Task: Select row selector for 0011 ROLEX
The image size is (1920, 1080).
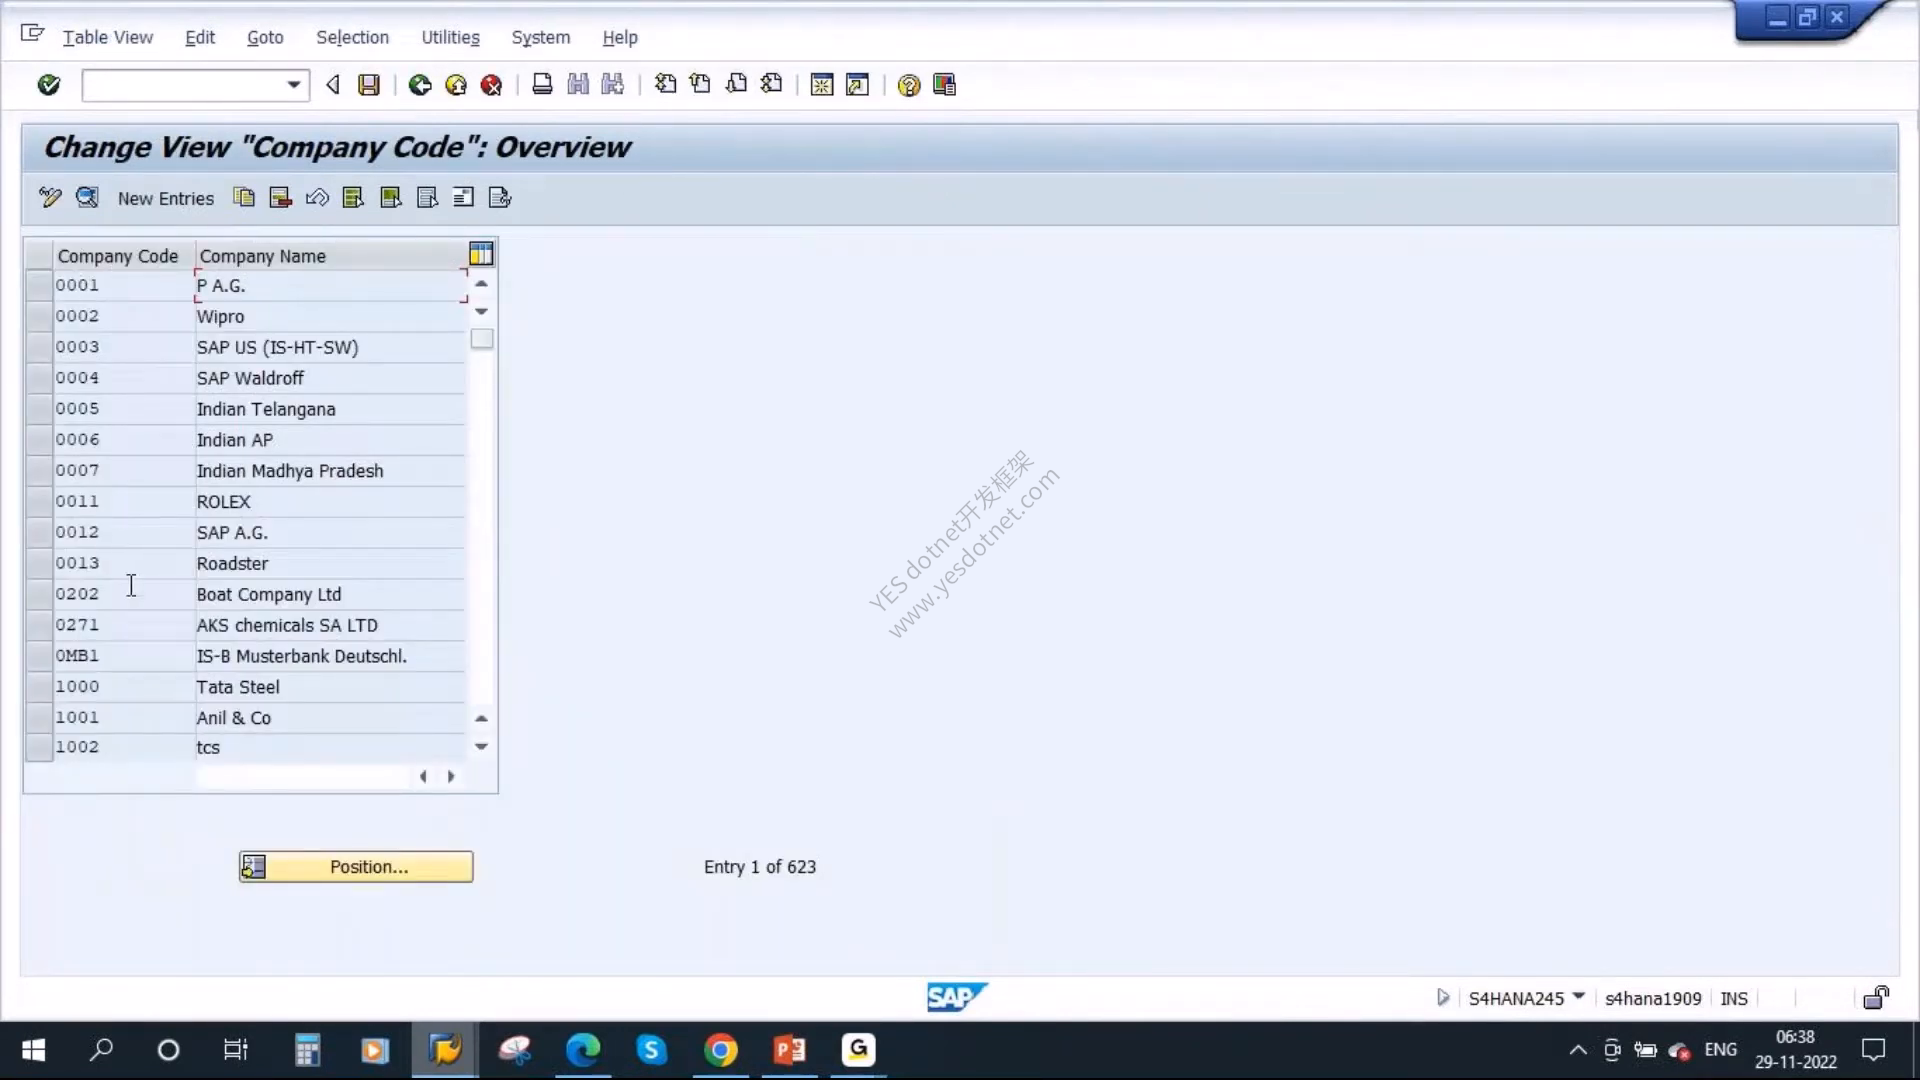Action: point(39,502)
